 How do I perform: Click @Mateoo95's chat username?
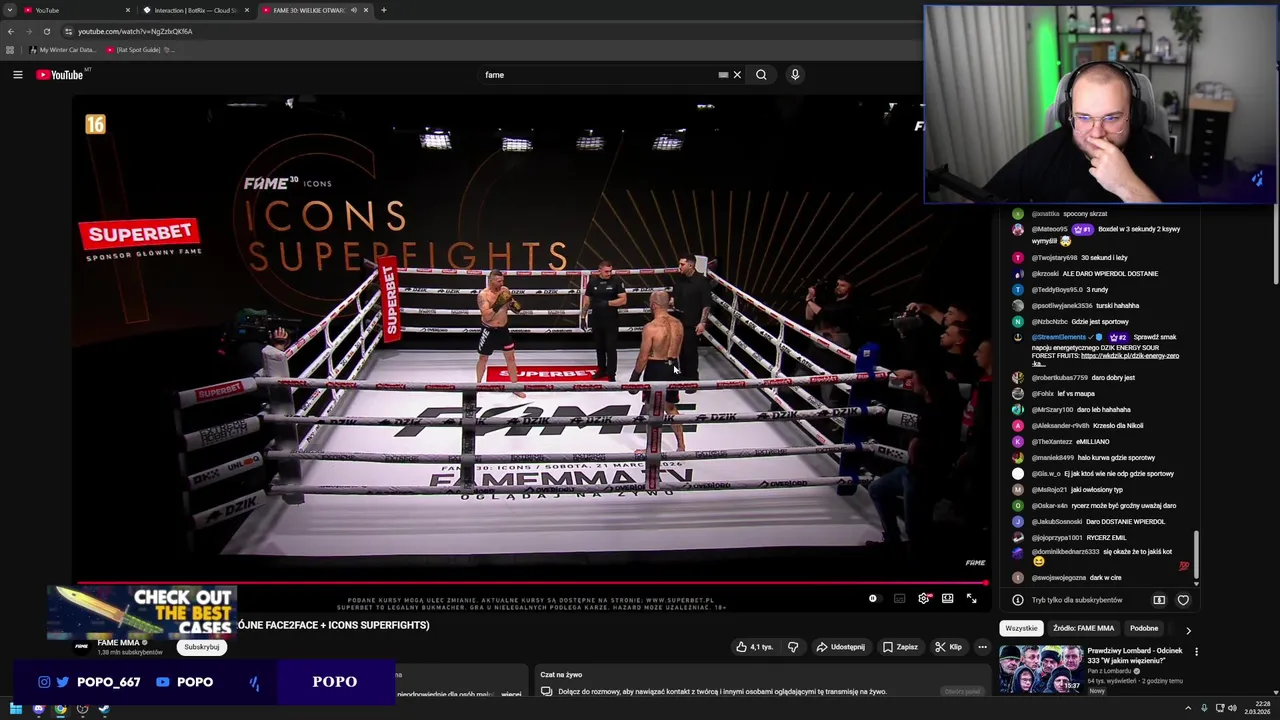point(1049,229)
